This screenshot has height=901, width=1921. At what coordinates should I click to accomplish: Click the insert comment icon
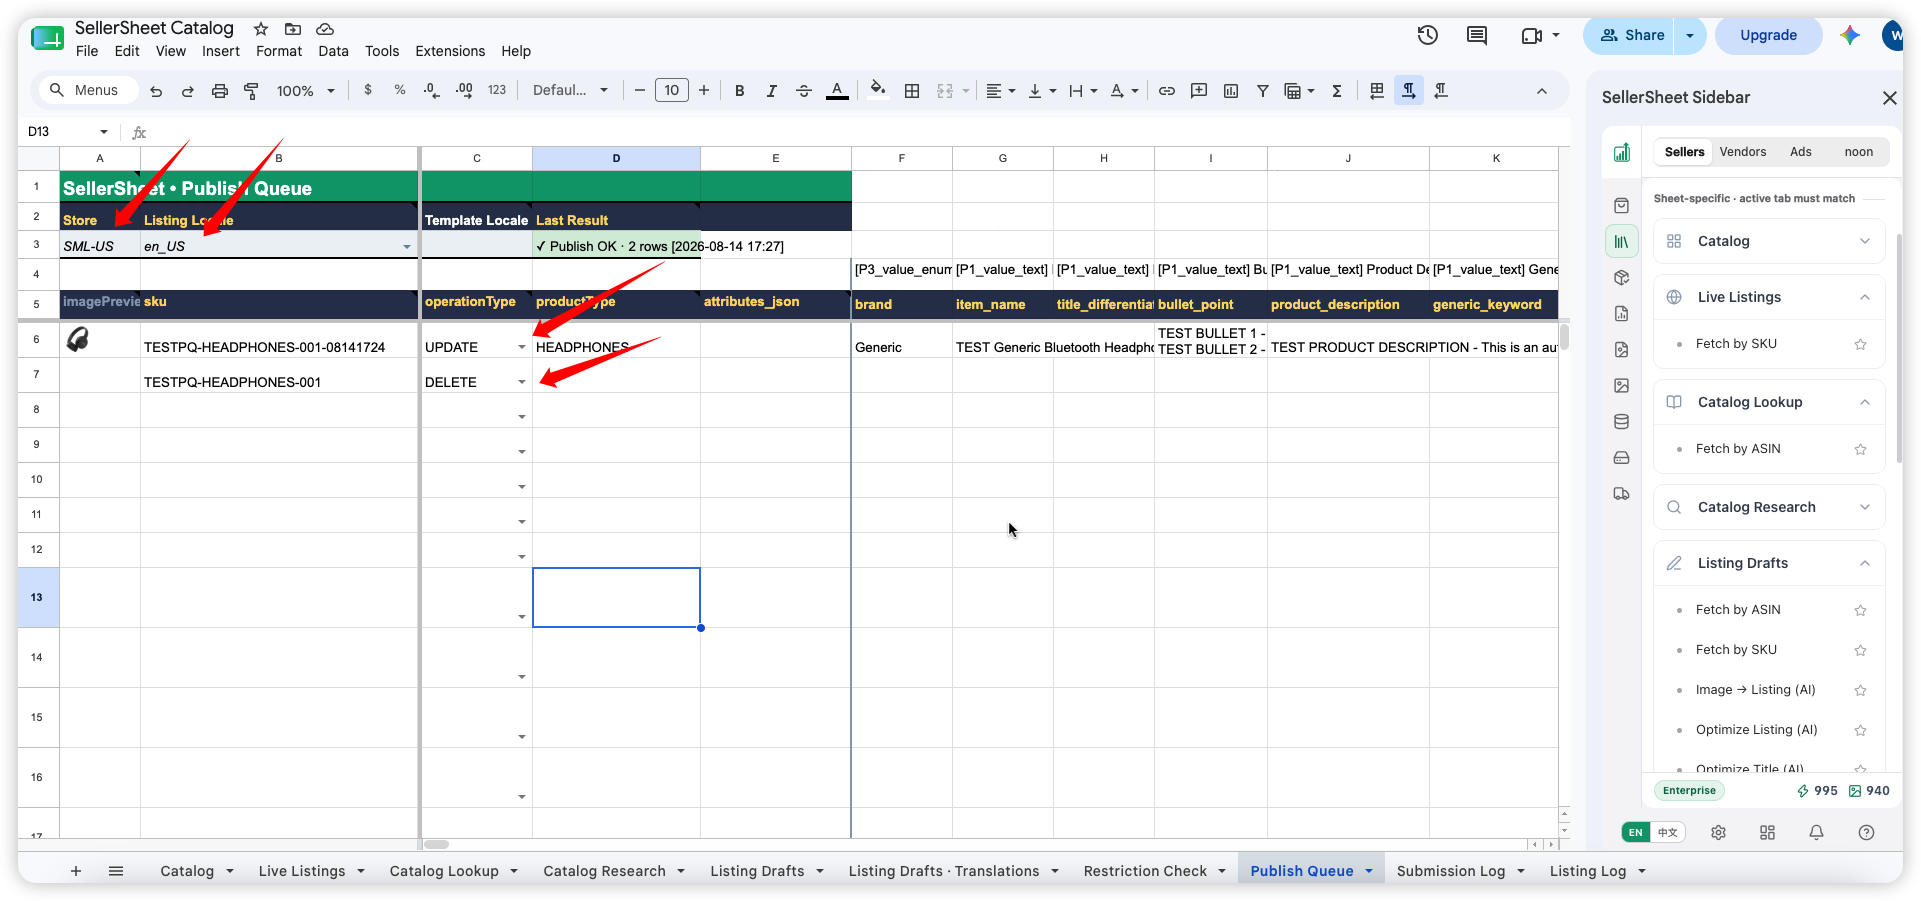tap(1198, 91)
